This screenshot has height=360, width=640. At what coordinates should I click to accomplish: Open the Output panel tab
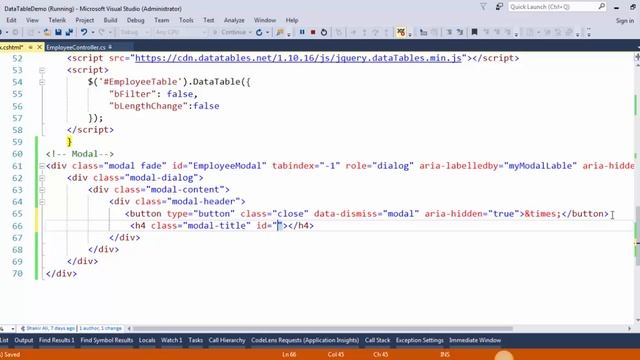tap(24, 340)
